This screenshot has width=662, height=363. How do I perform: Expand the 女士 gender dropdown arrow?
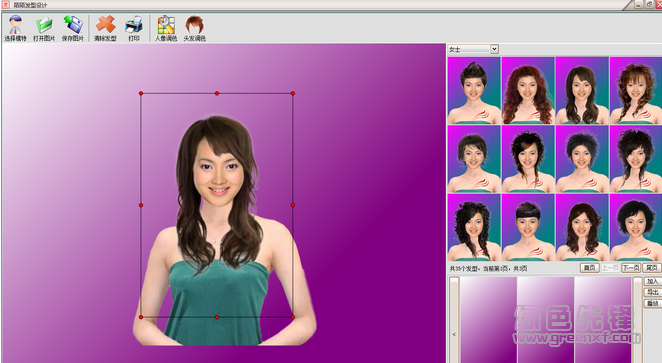[x=494, y=49]
